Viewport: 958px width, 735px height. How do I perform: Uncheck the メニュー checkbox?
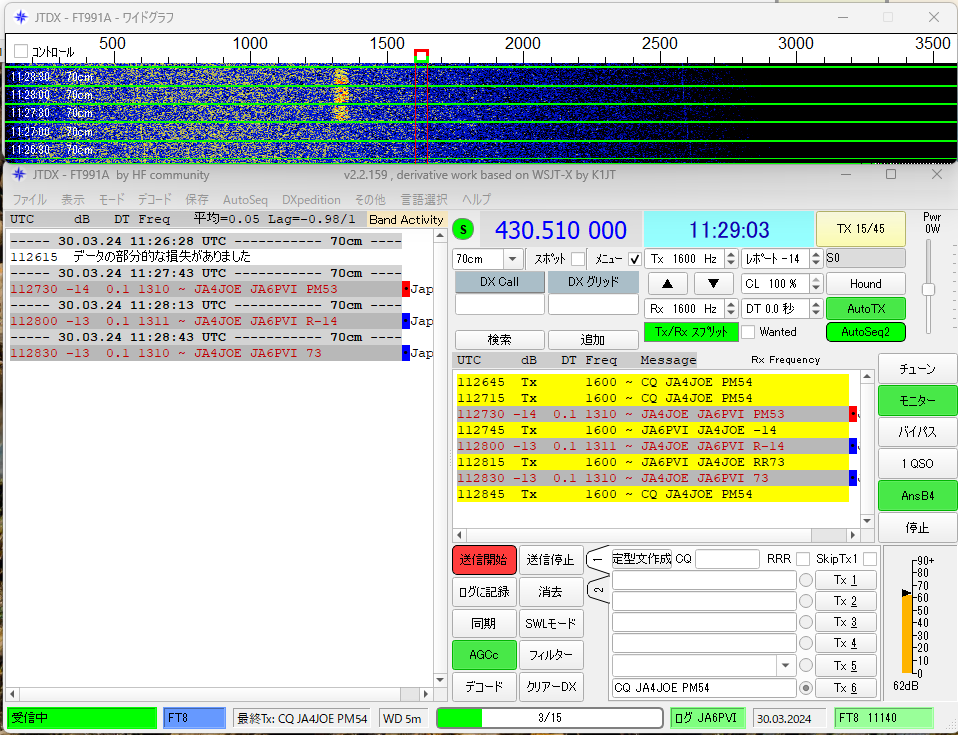[x=634, y=259]
